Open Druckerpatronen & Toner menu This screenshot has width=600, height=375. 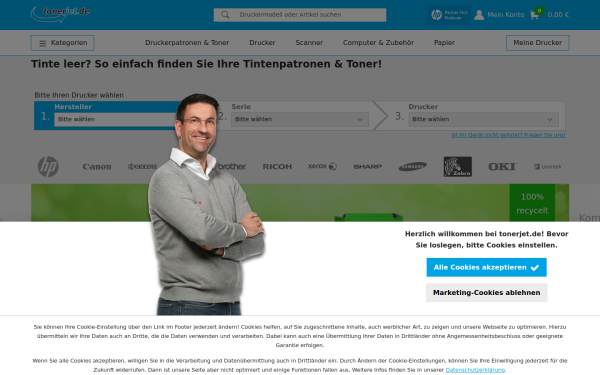187,42
